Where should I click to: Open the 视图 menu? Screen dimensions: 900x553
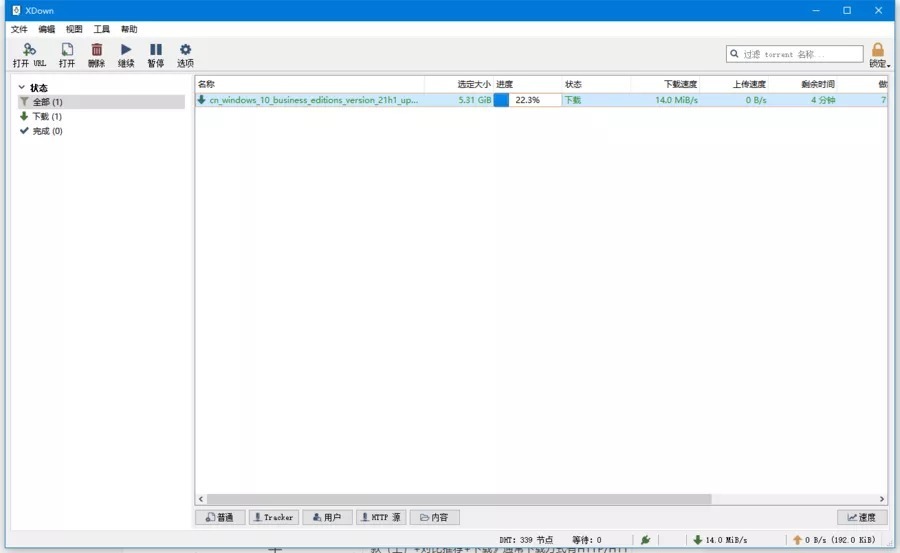point(74,29)
